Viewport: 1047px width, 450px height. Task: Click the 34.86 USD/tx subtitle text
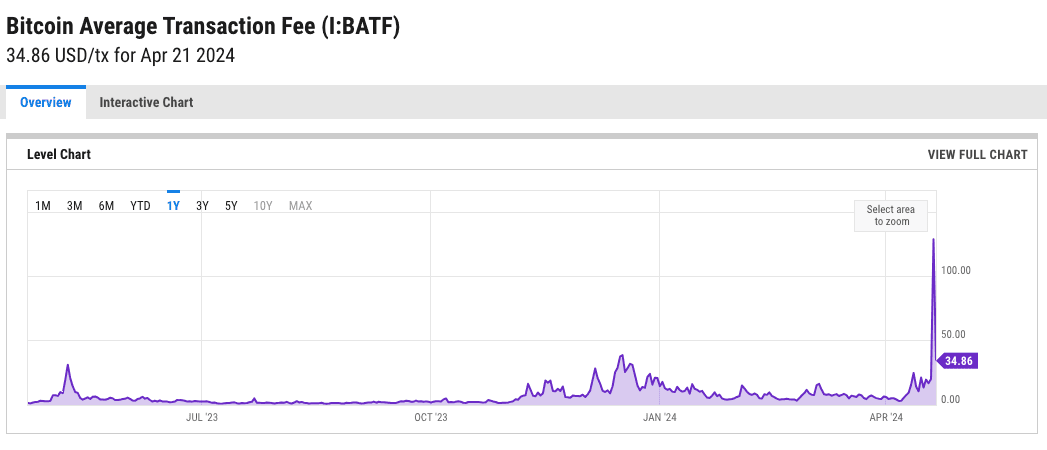[x=120, y=55]
